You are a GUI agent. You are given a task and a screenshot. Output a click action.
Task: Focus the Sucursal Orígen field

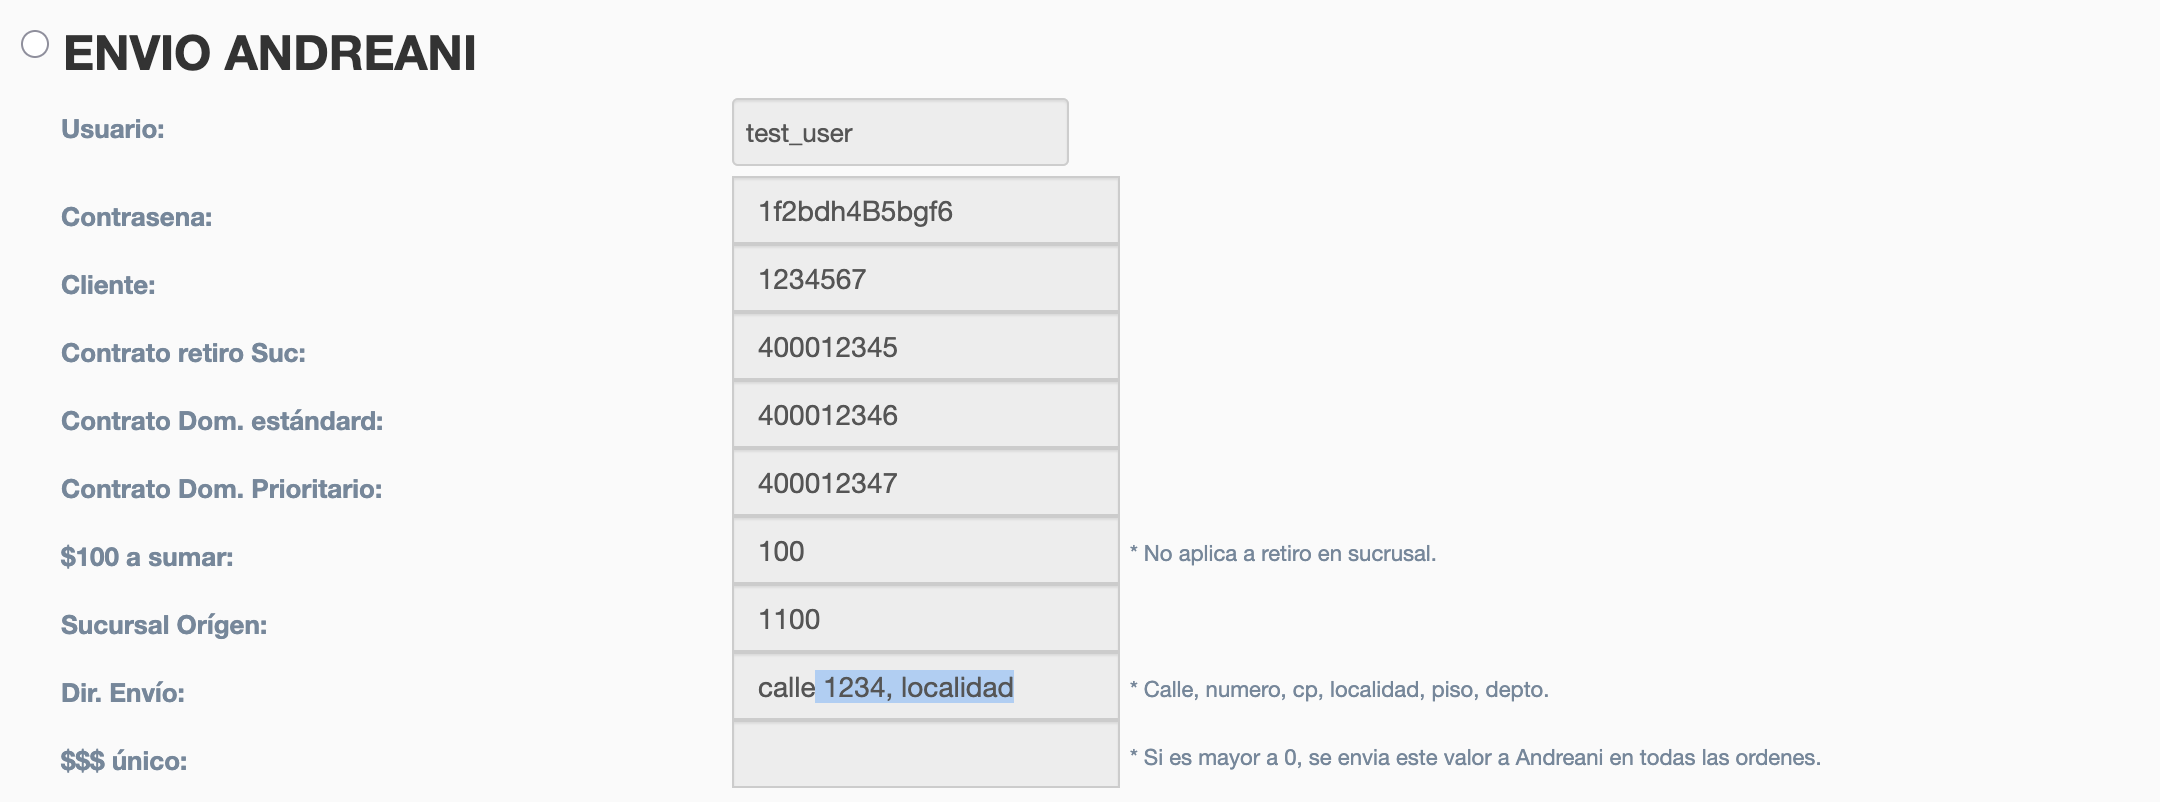click(925, 619)
